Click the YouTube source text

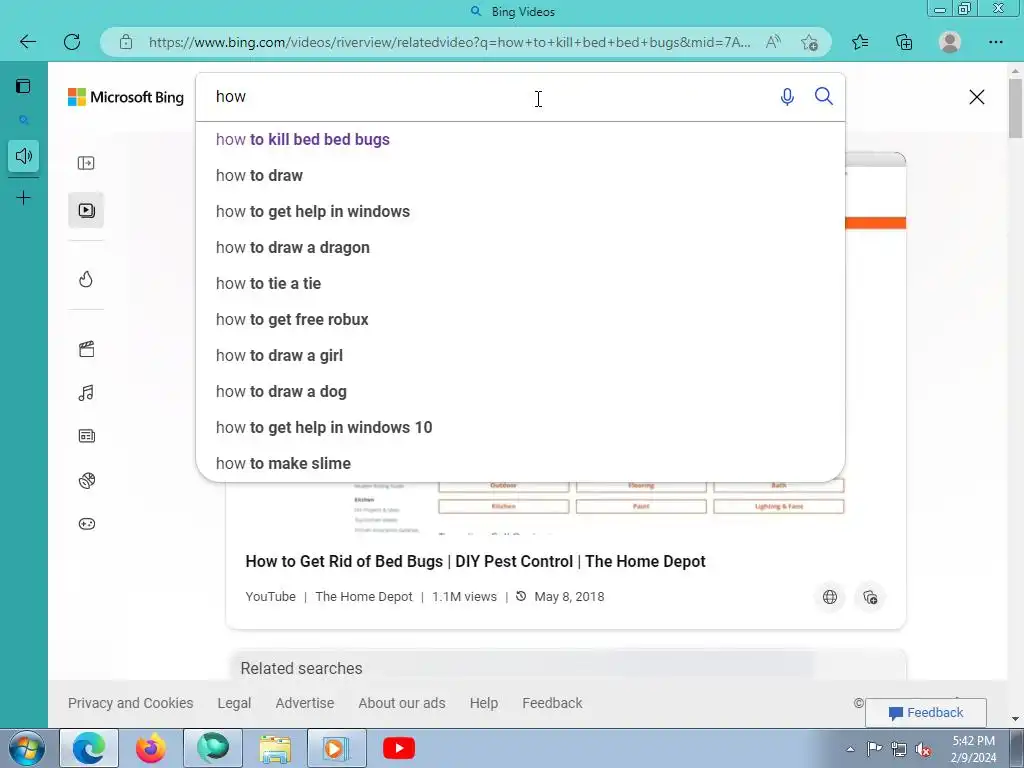coord(270,597)
